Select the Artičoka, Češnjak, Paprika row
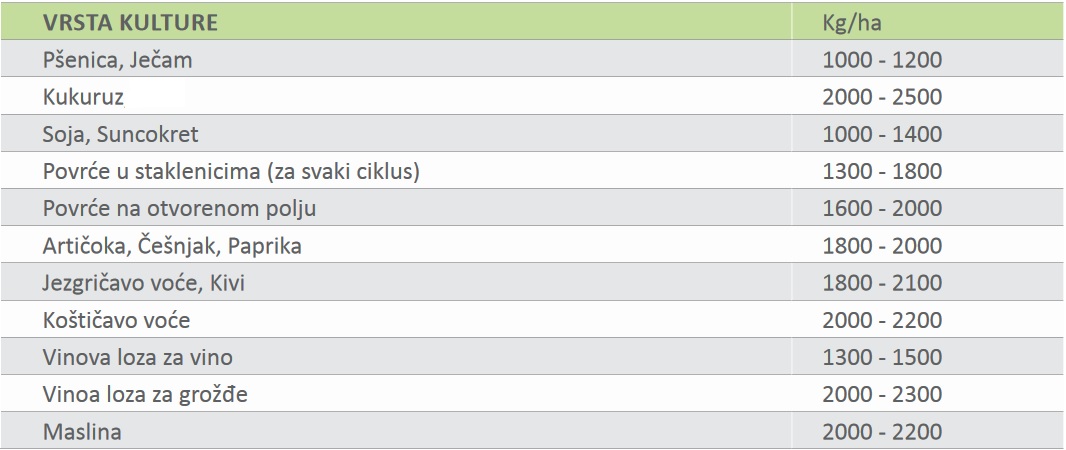 532,245
